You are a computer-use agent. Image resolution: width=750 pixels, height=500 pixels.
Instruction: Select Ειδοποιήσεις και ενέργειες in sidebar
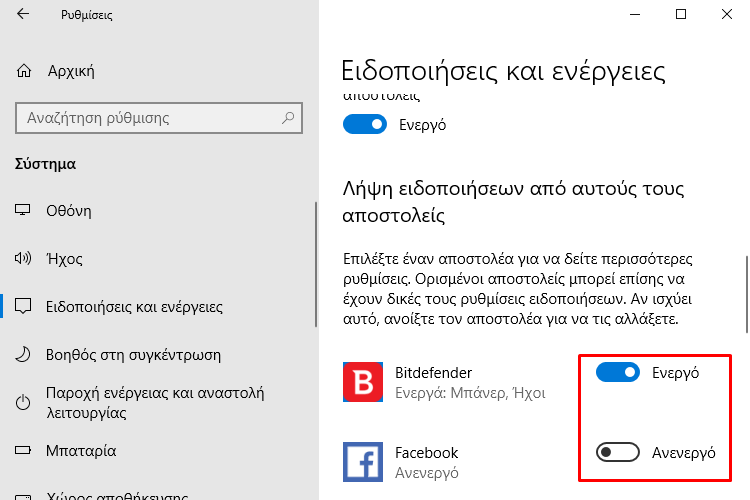point(158,306)
